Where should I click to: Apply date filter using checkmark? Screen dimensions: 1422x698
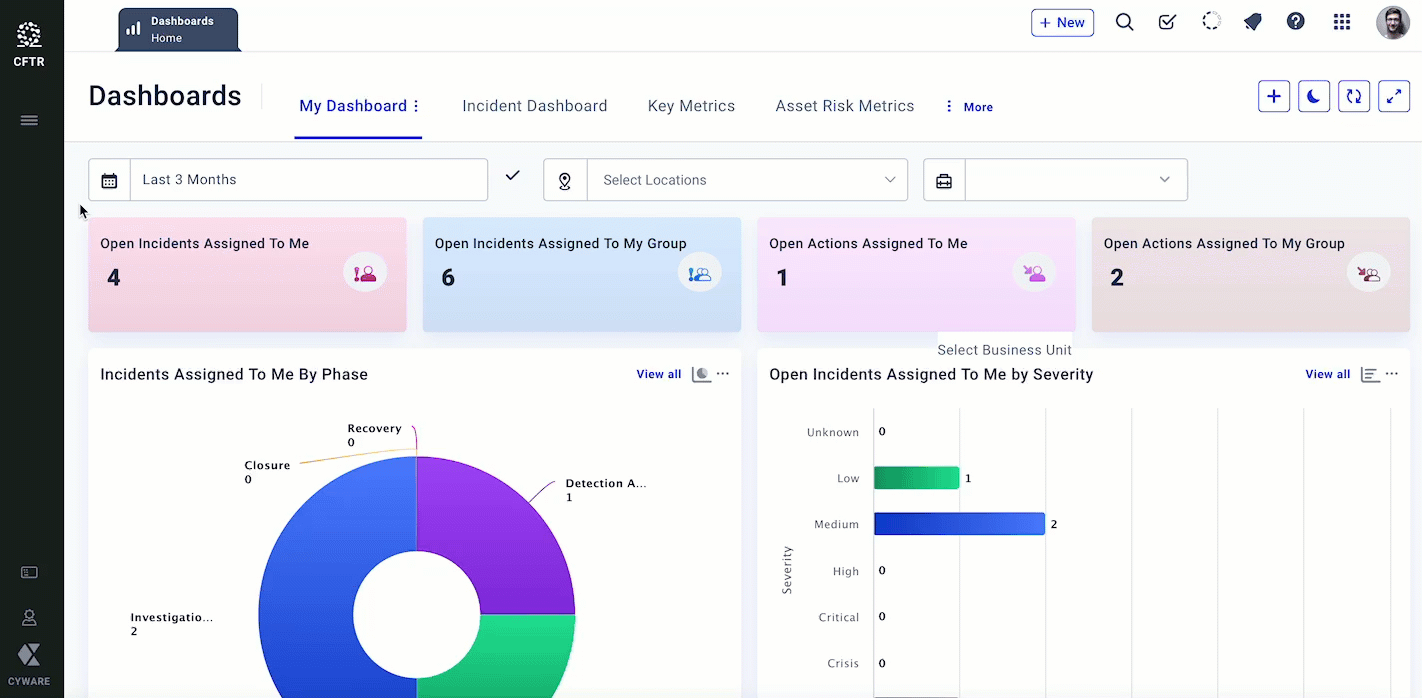[x=513, y=176]
